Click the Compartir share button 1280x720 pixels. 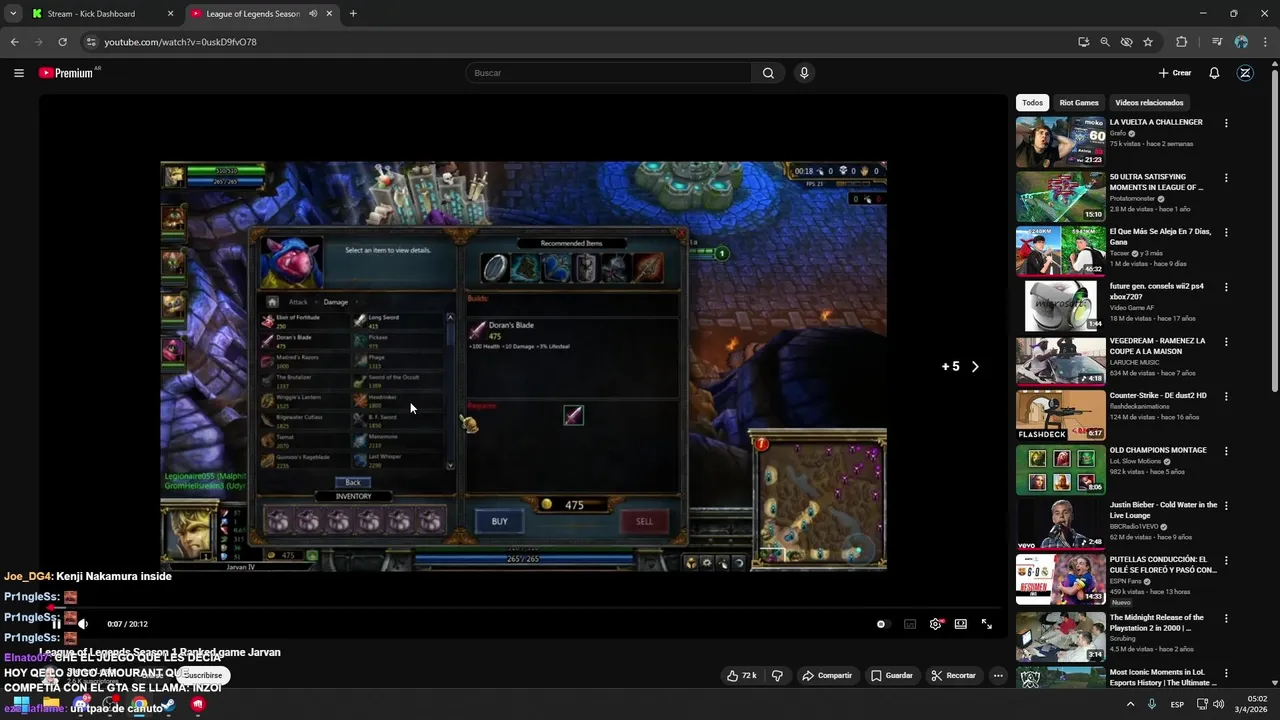point(827,676)
